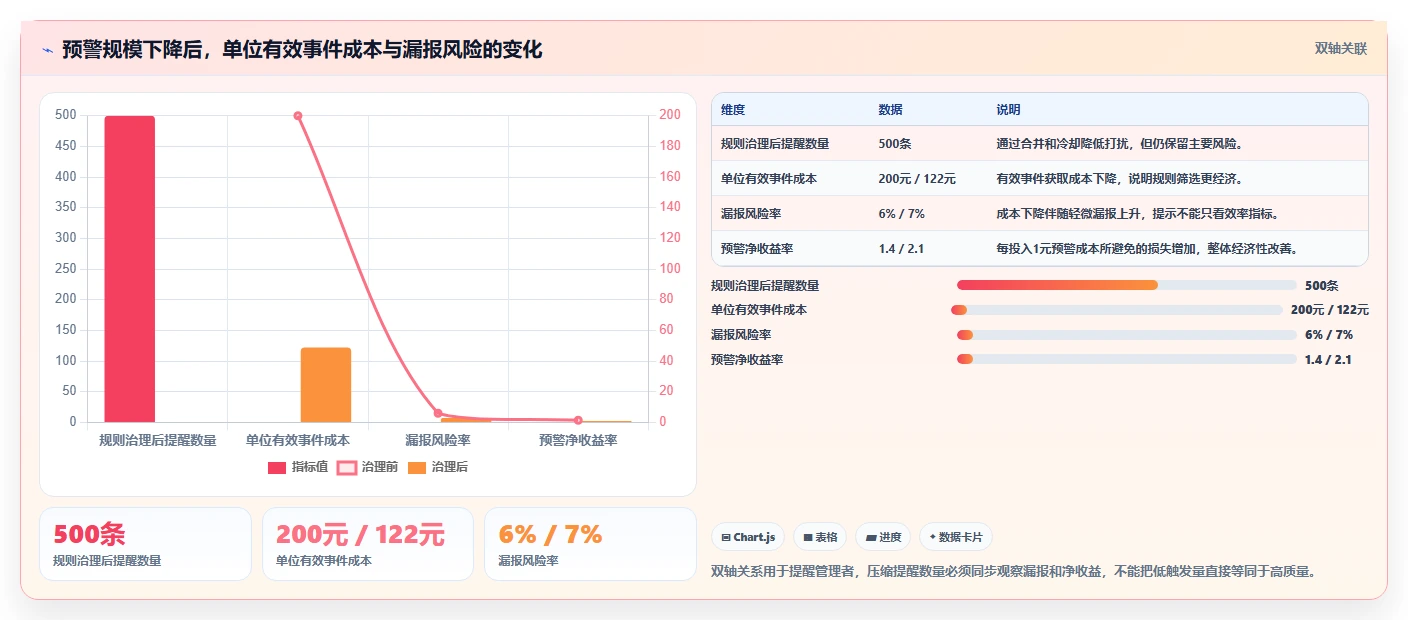Click x-axis label 预警净收益率
1408x620 pixels.
point(578,440)
